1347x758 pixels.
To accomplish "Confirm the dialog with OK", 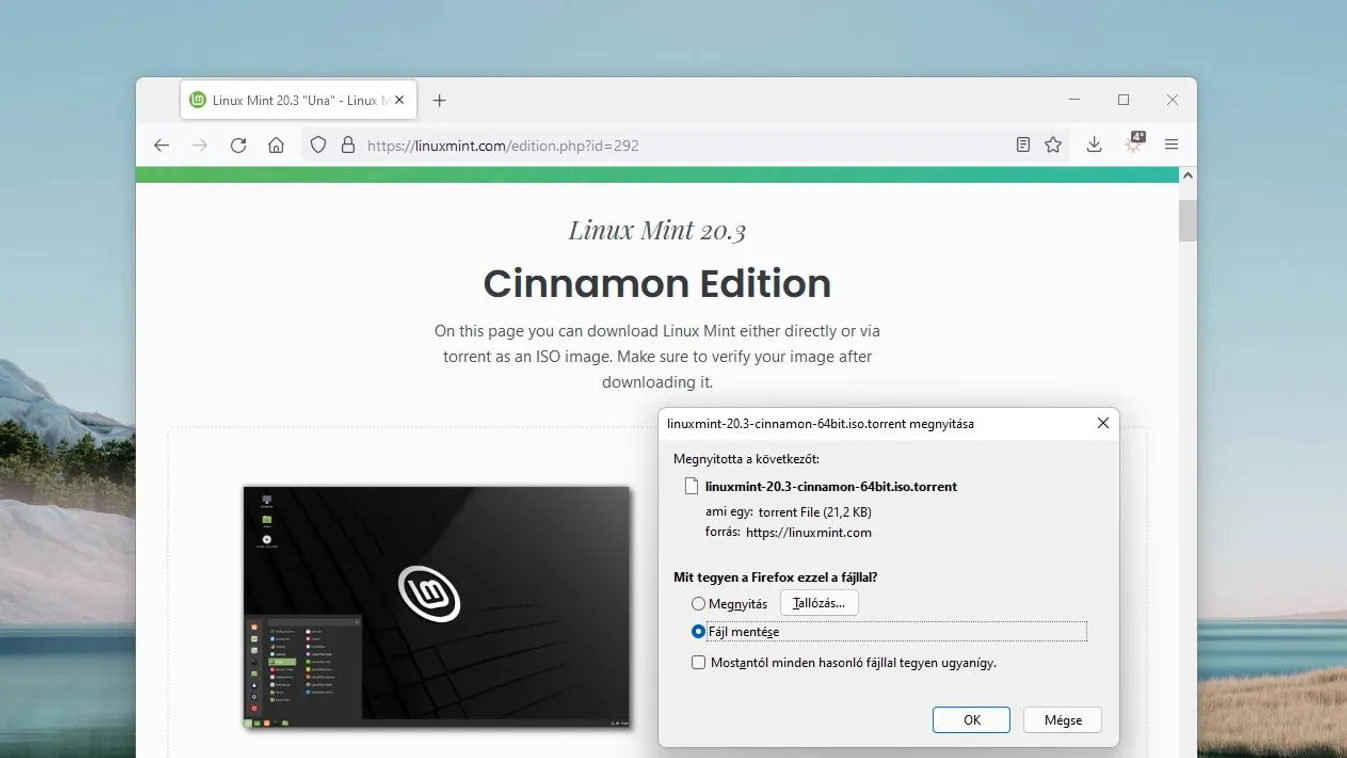I will (x=971, y=720).
